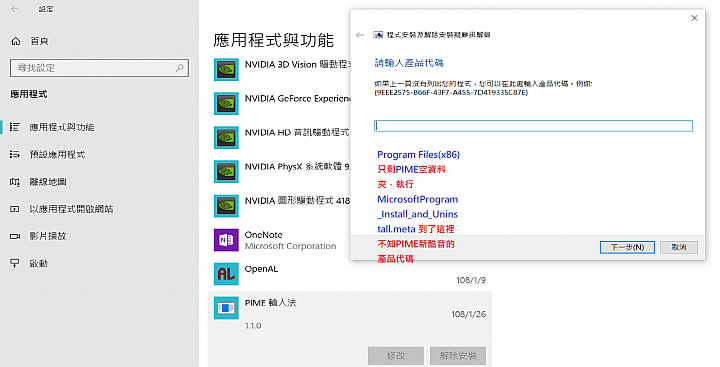Click the NVIDIA GeForce Experience icon
The height and width of the screenshot is (367, 720).
(226, 103)
